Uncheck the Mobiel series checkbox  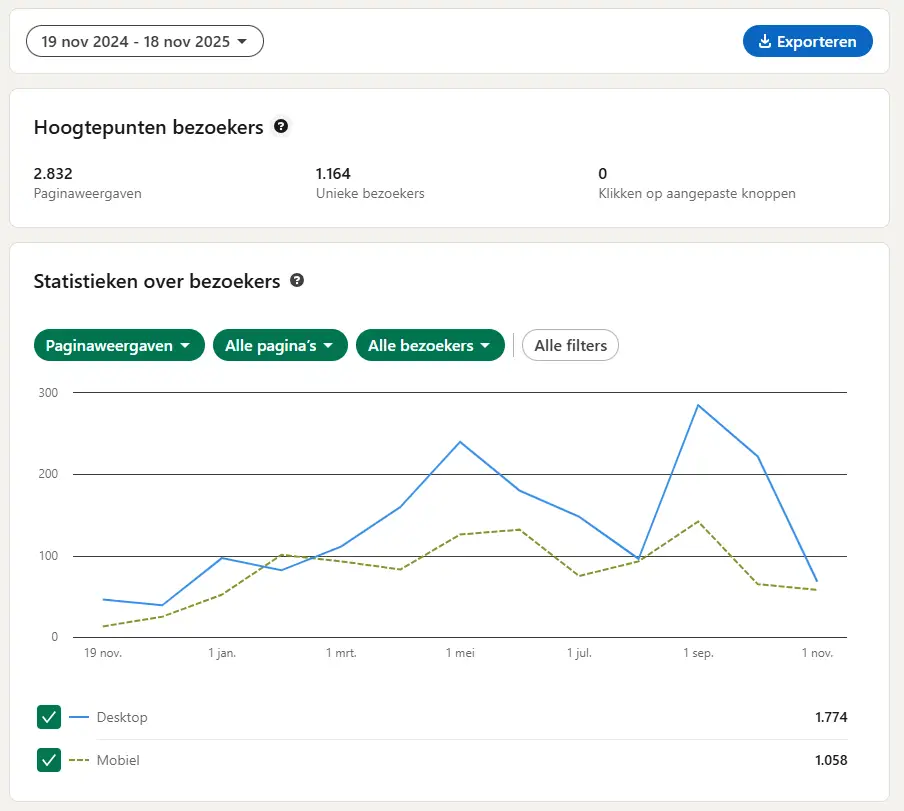[49, 760]
